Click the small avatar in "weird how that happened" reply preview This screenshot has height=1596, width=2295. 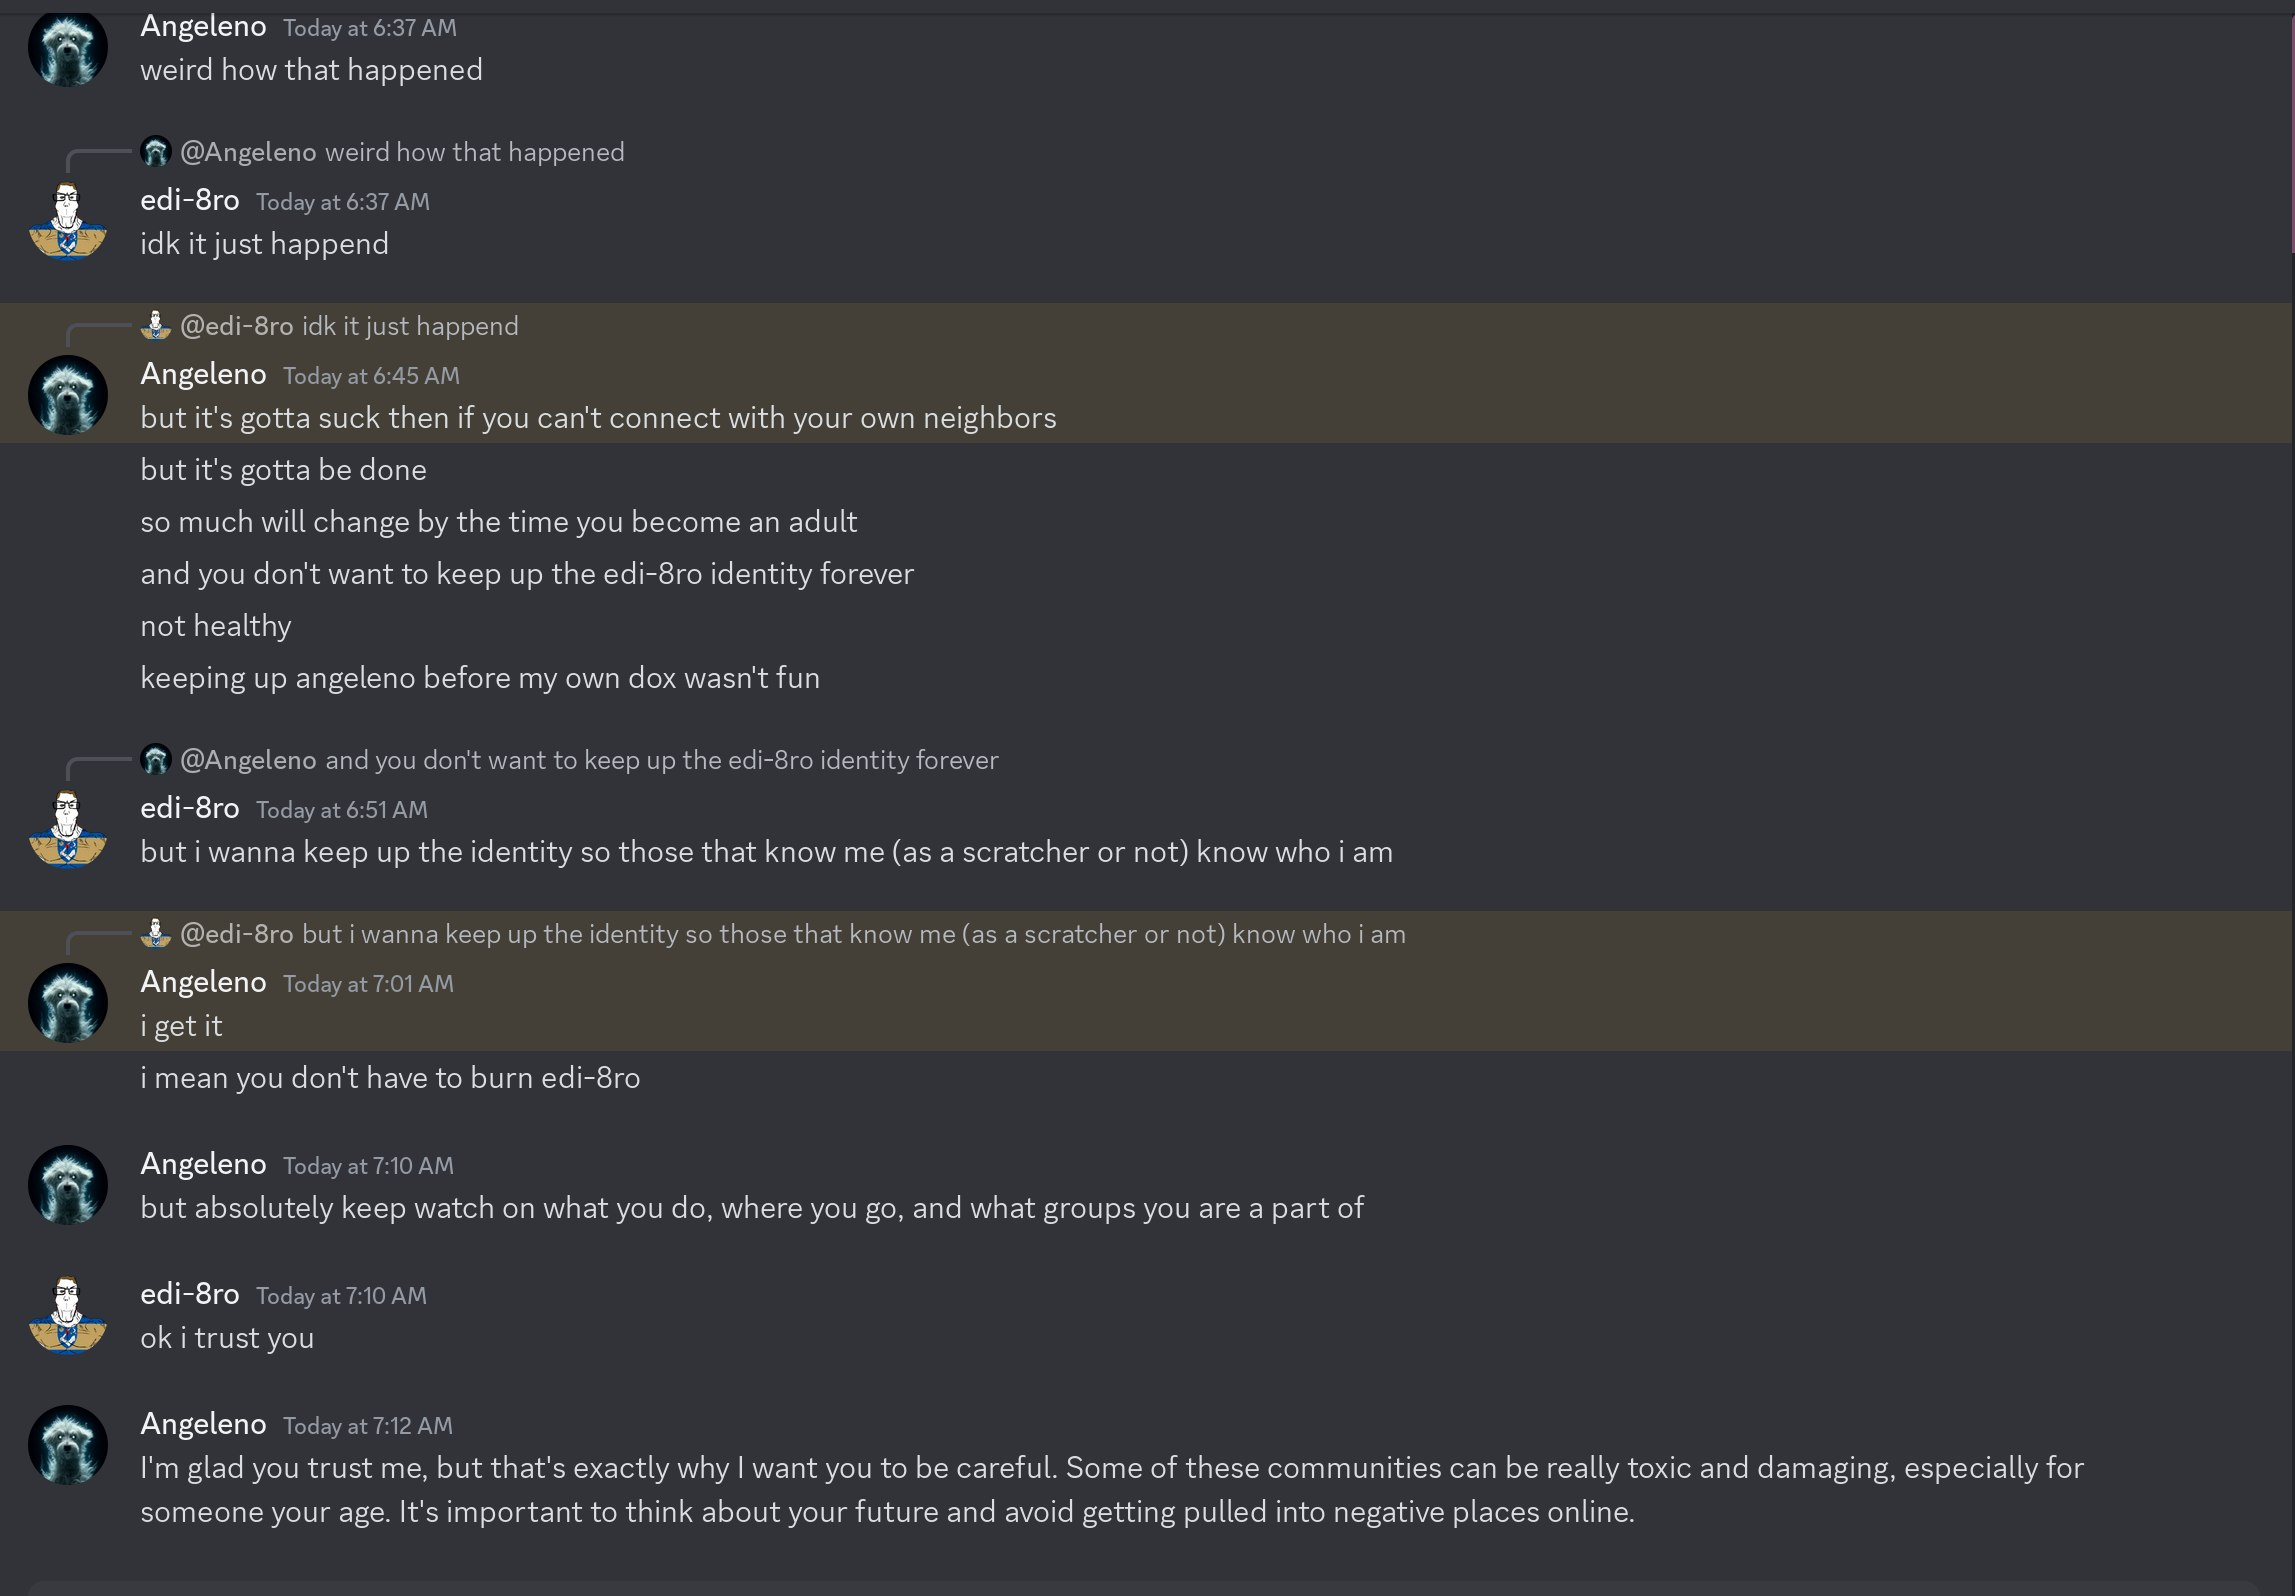pos(156,152)
